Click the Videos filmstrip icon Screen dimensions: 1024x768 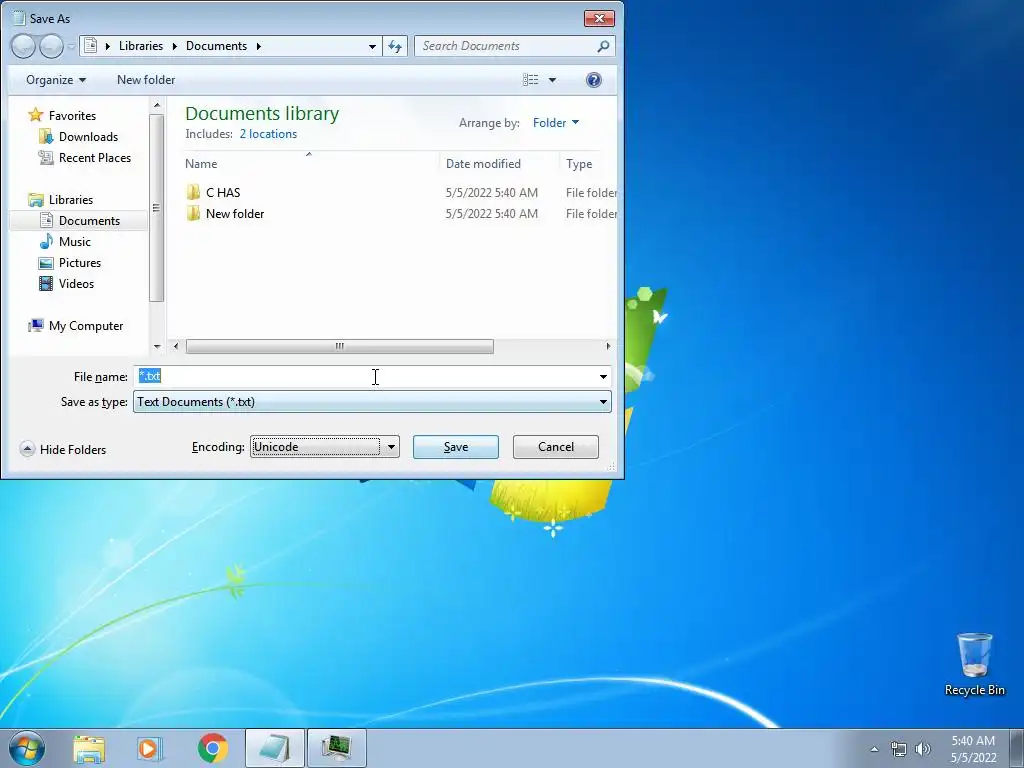(46, 283)
